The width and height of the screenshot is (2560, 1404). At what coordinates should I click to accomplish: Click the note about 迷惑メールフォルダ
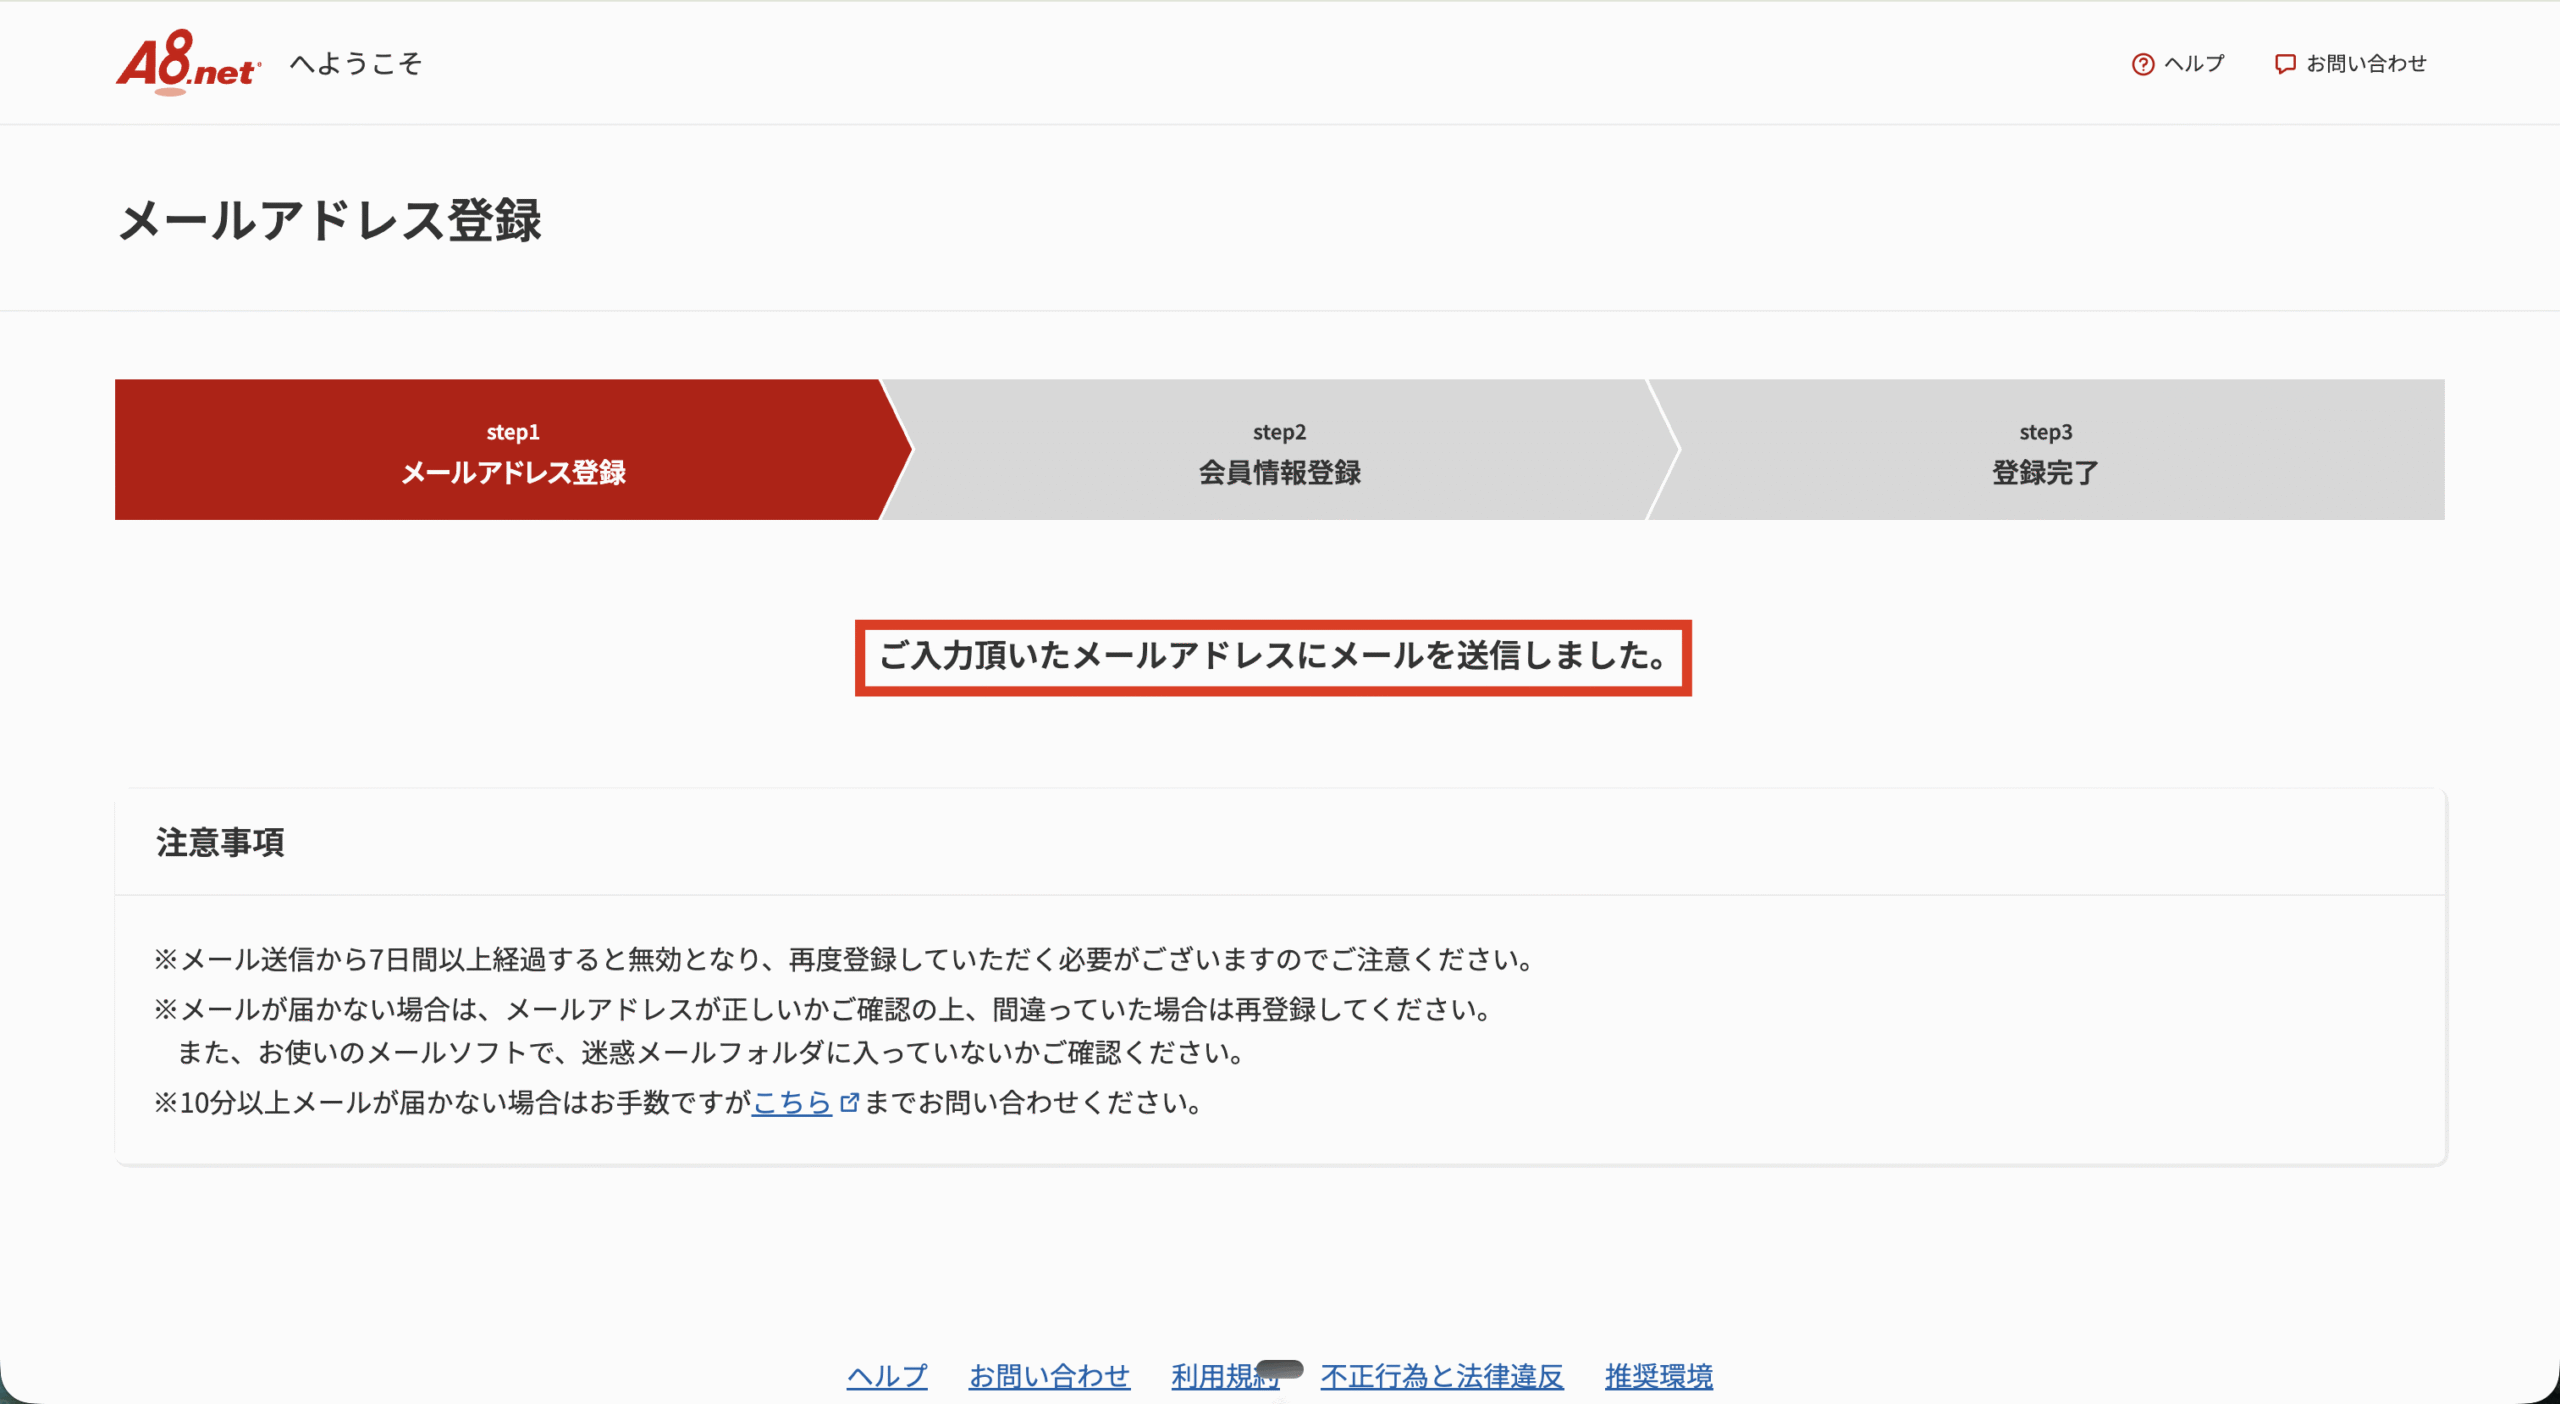711,1052
